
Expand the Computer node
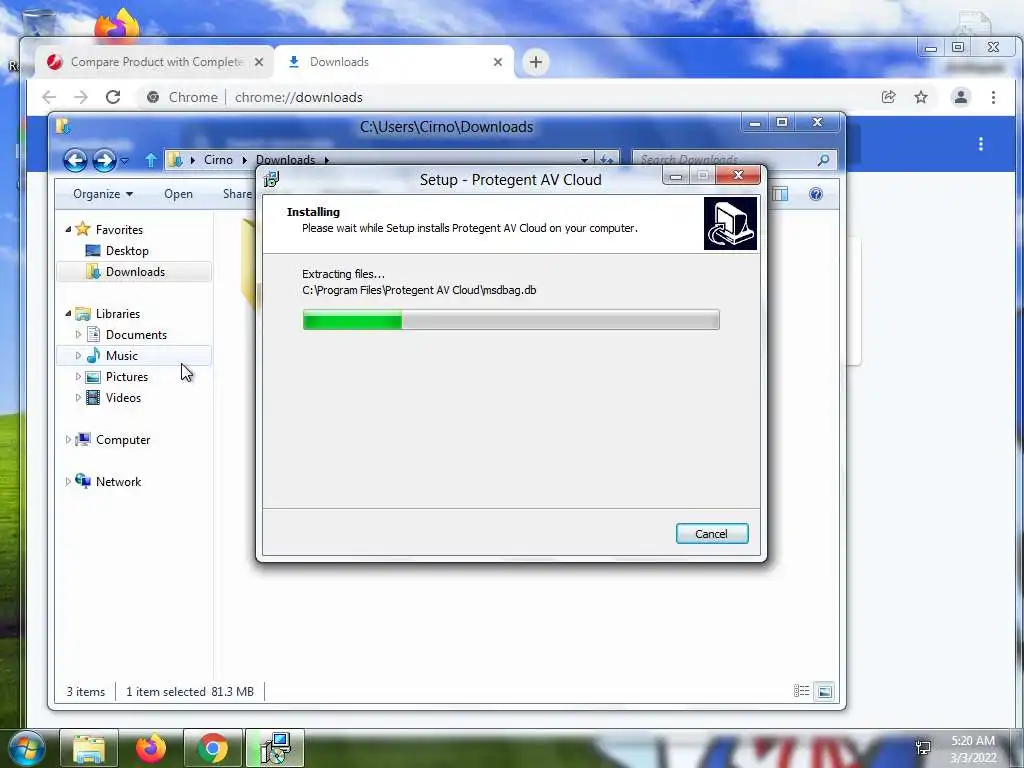coord(68,440)
